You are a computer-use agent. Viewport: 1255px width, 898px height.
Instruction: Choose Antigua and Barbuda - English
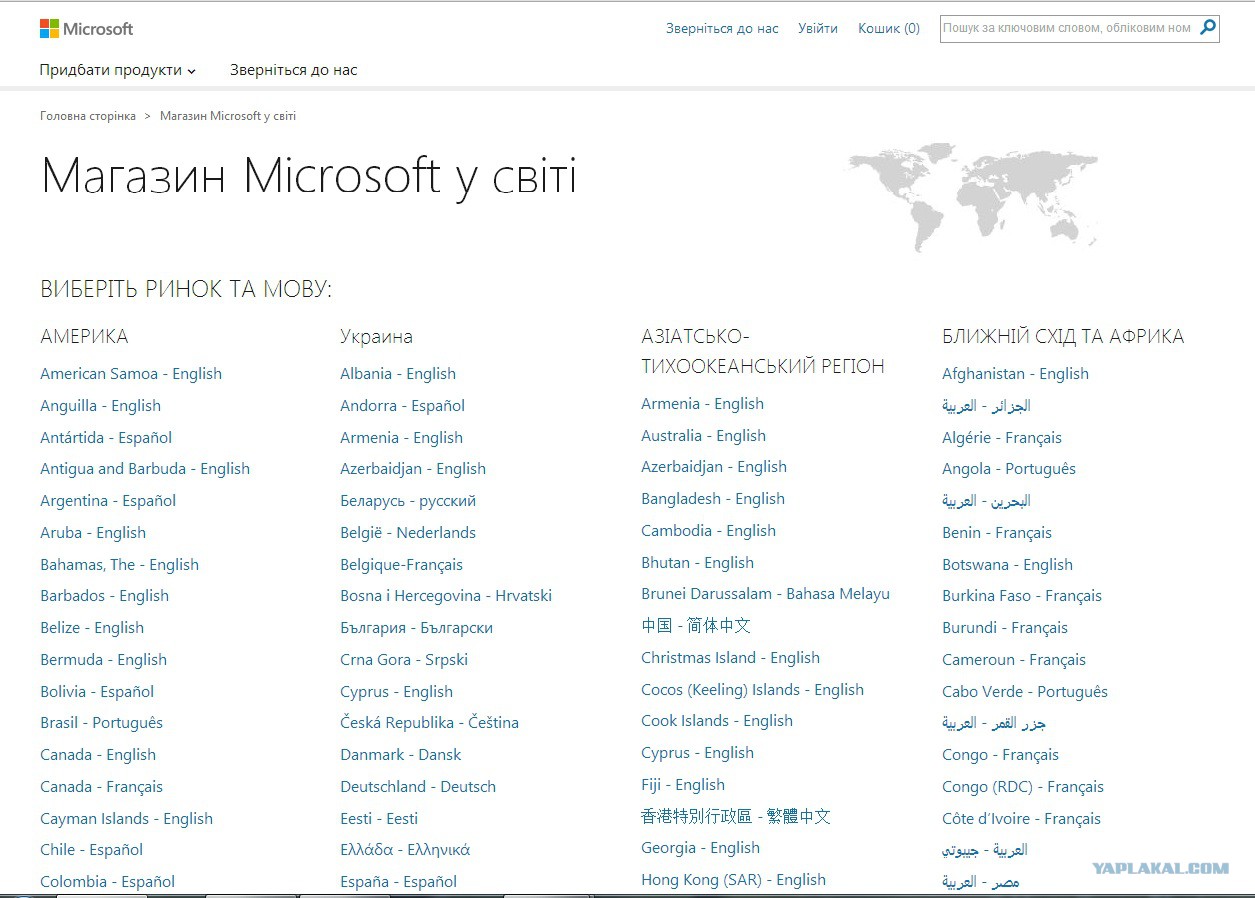point(145,469)
